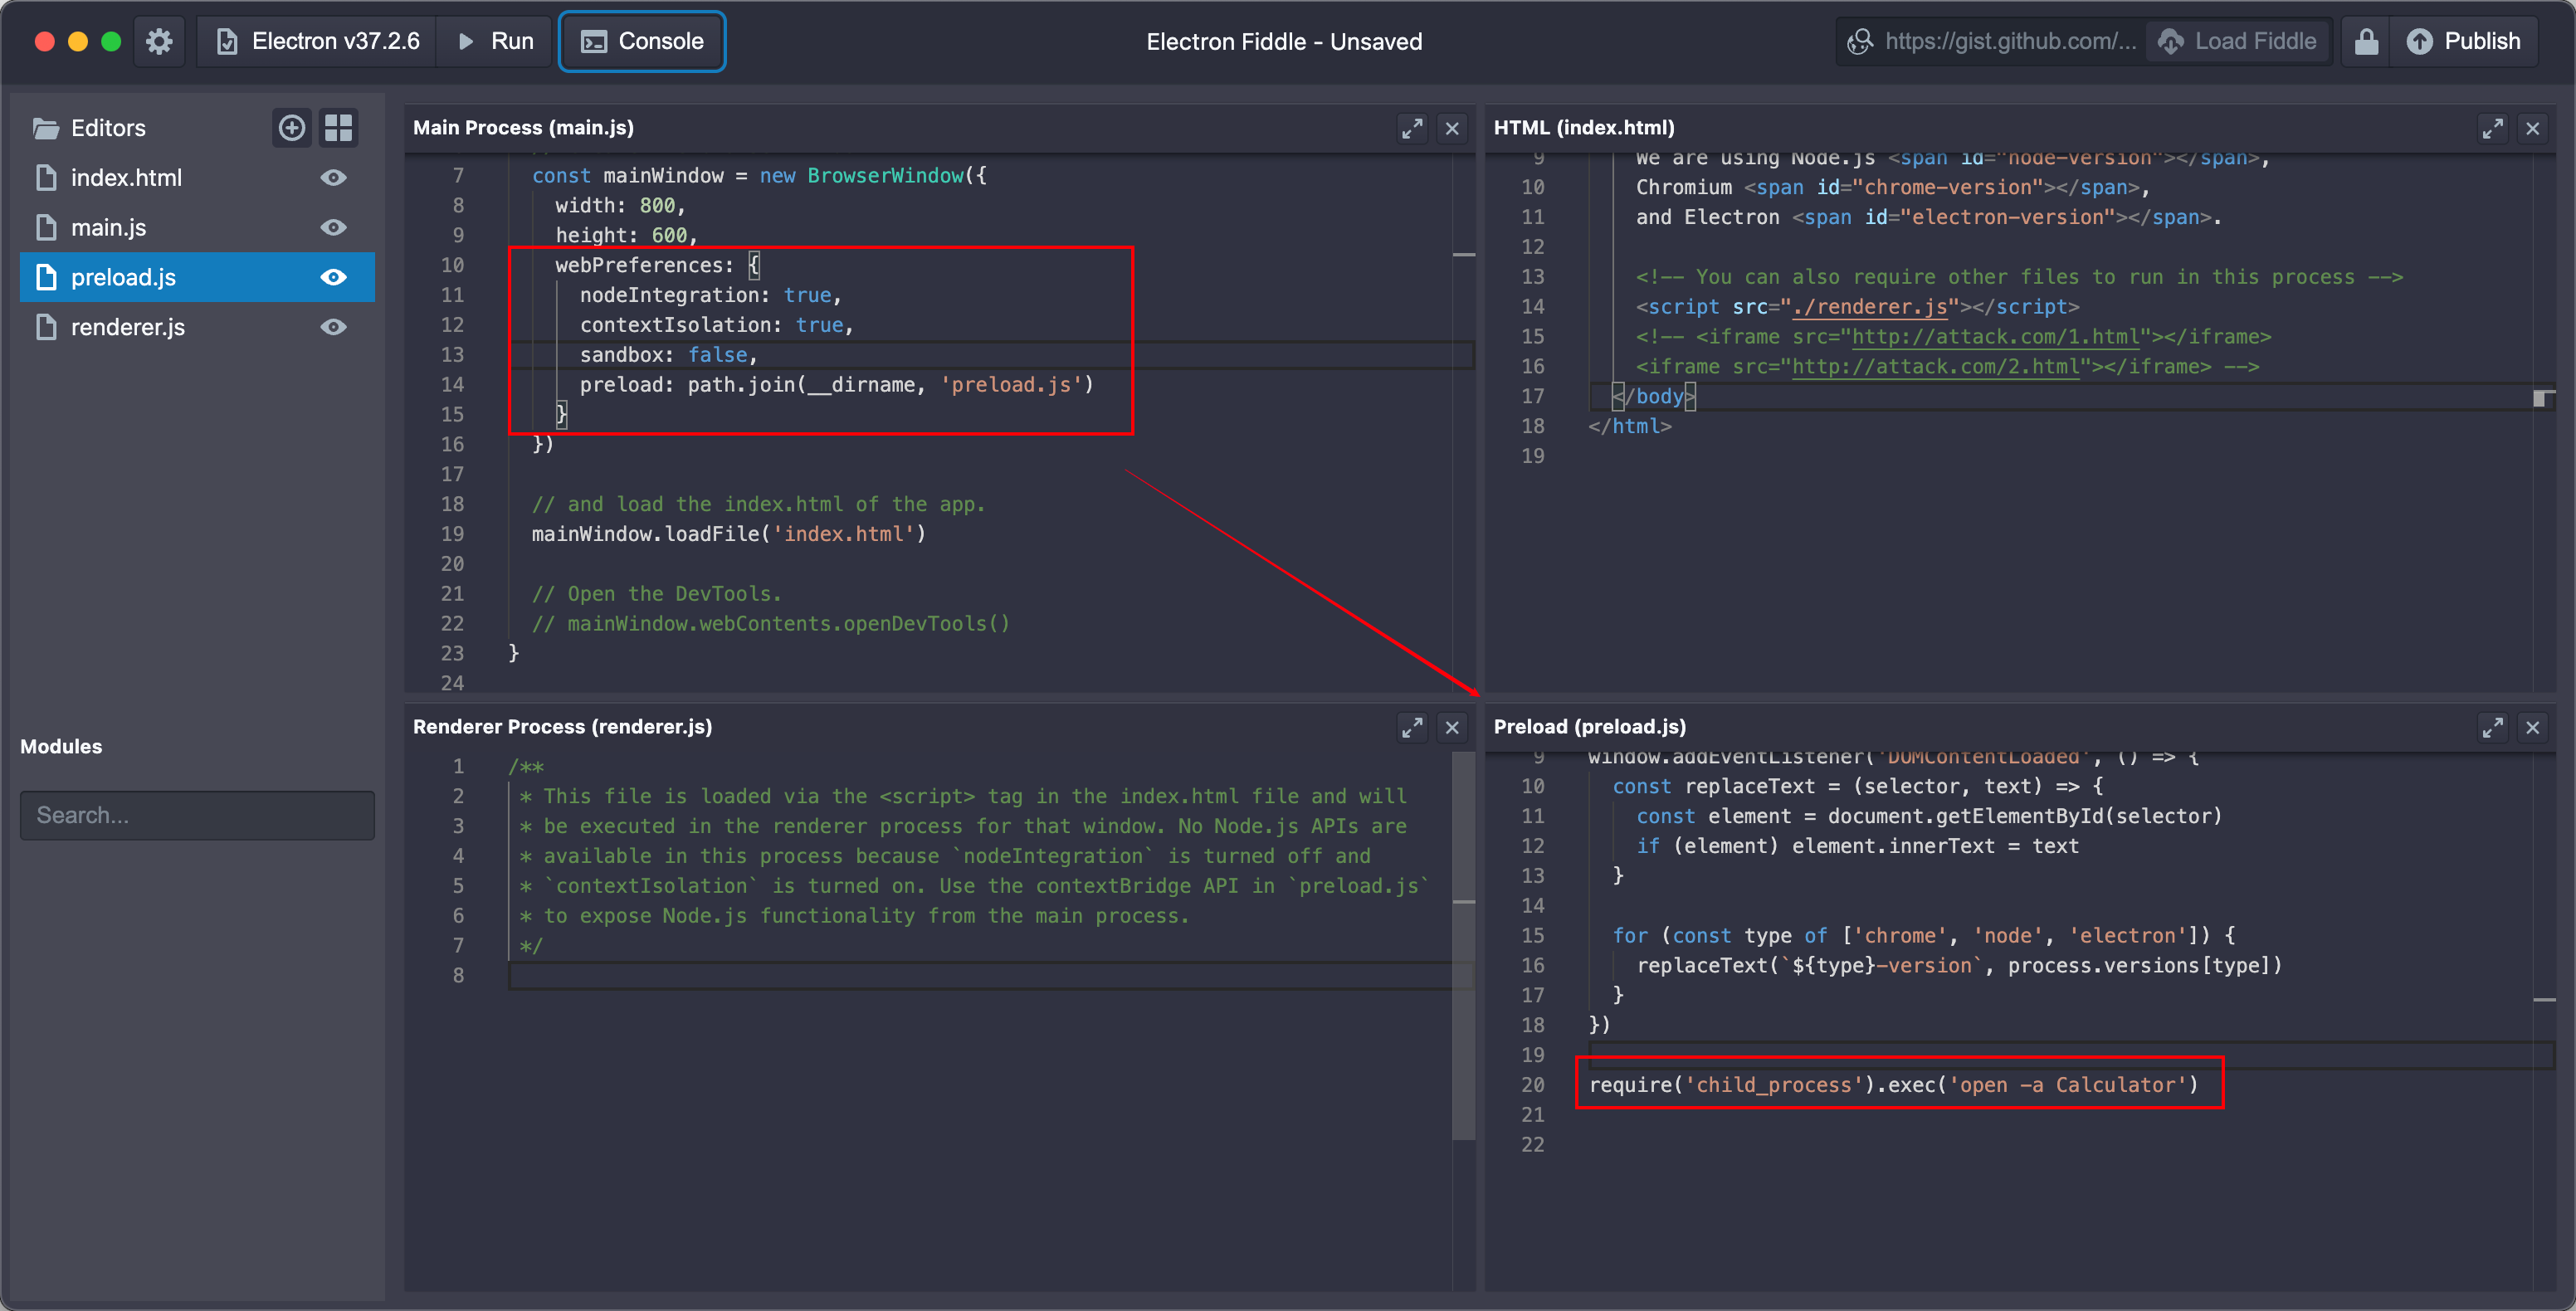Open the settings gear icon
Image resolution: width=2576 pixels, height=1311 pixels.
pos(159,41)
